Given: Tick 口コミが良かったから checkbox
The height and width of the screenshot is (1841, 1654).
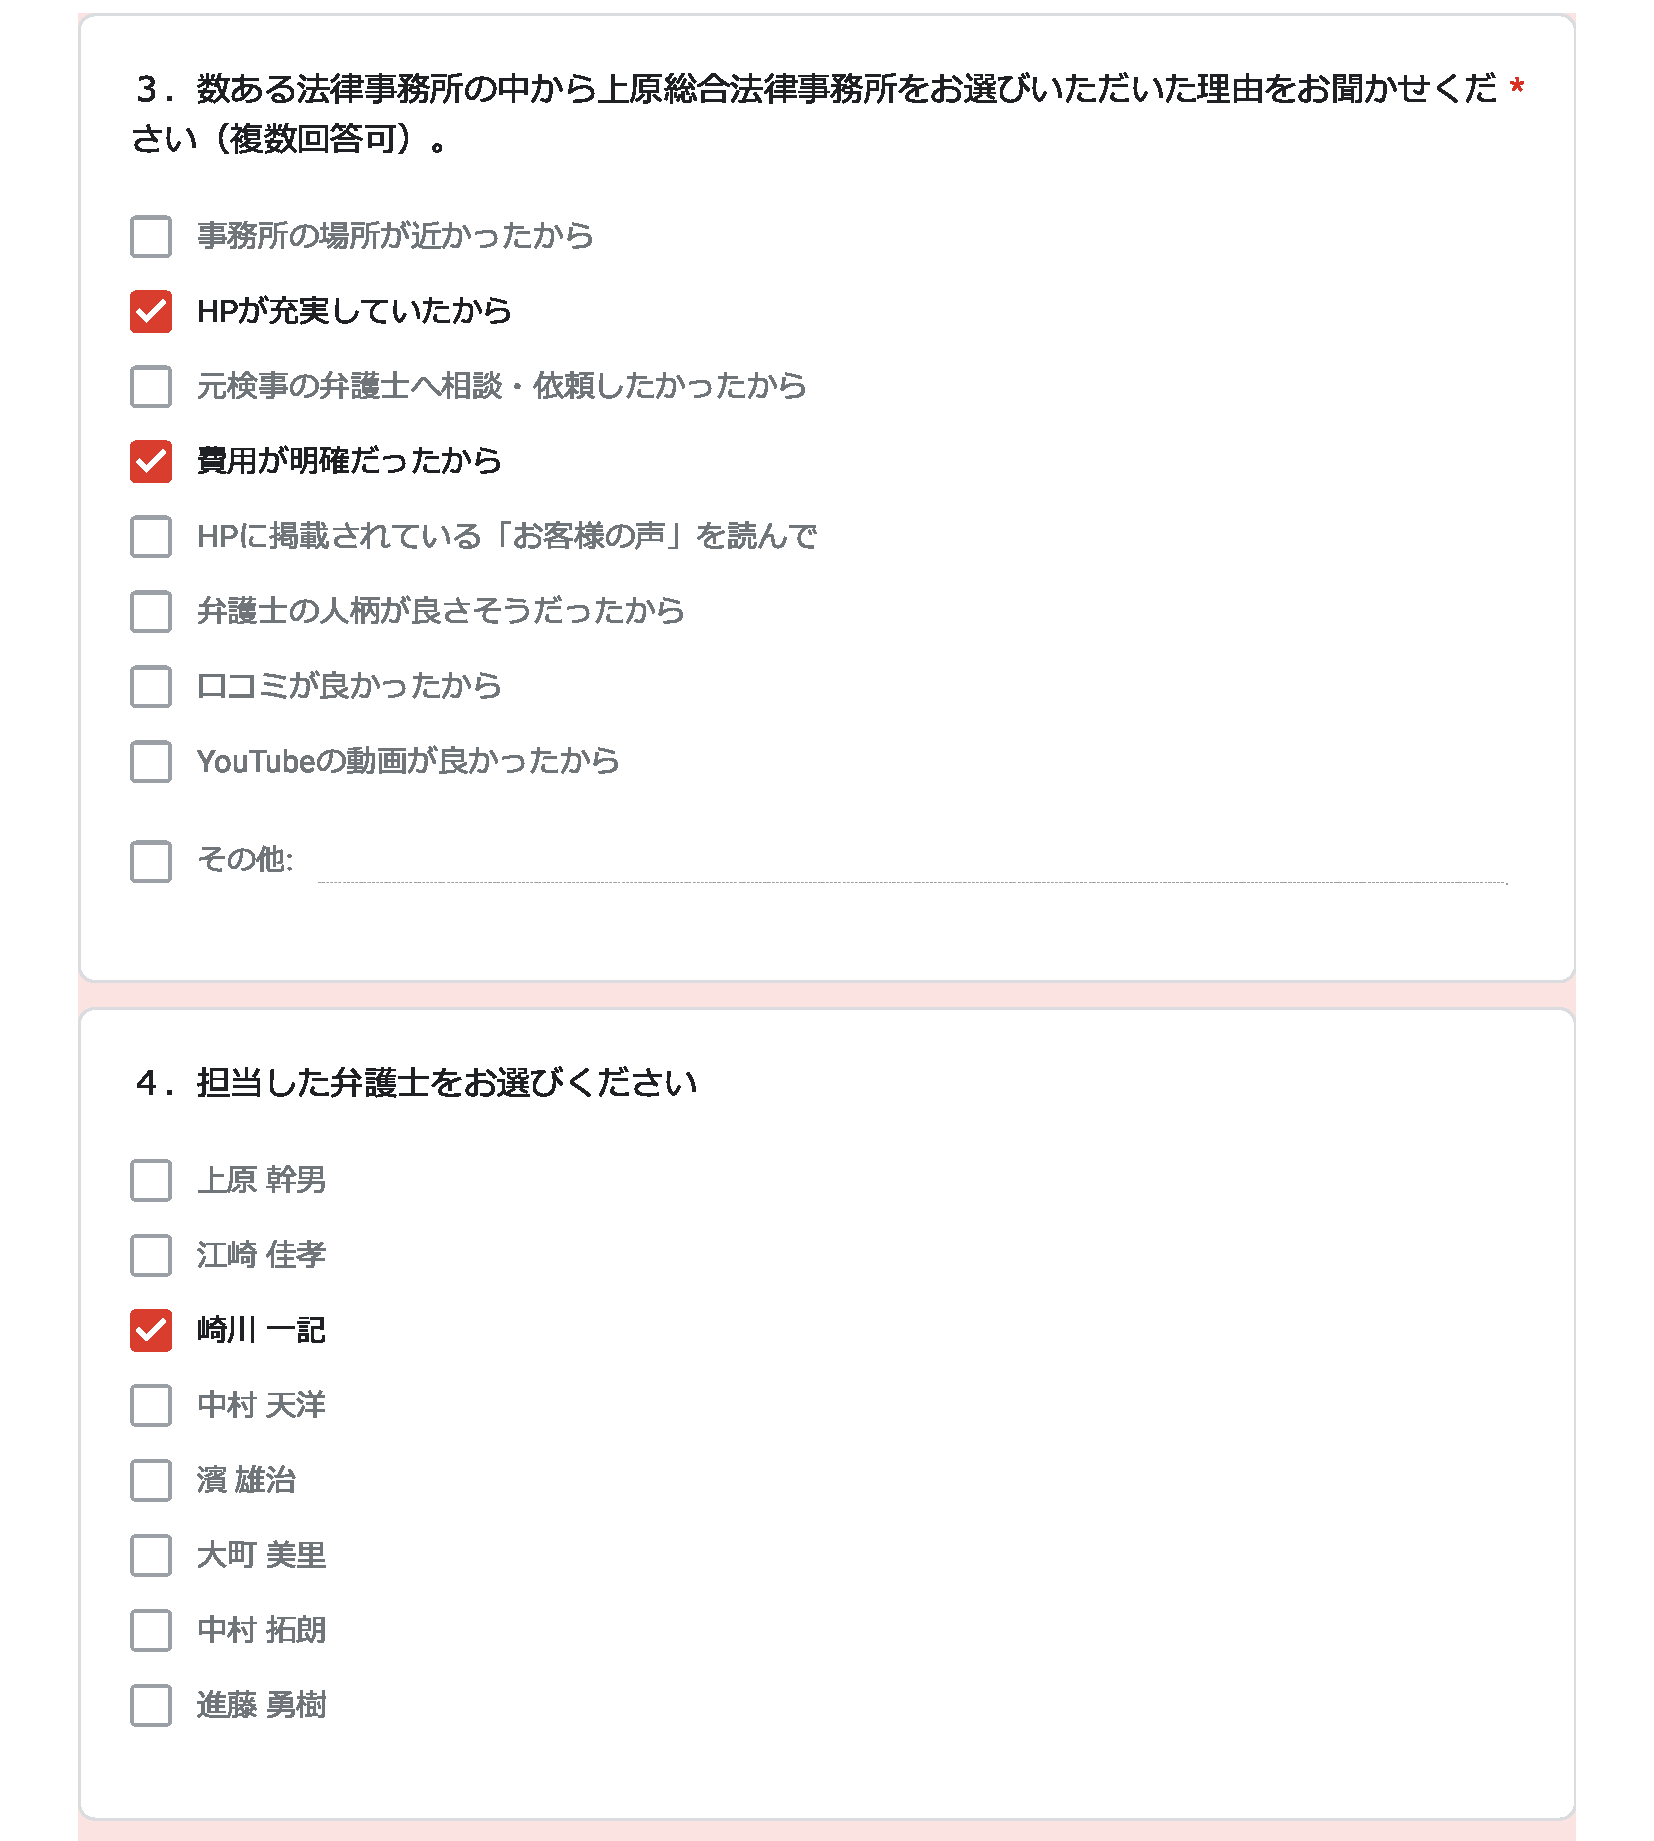Looking at the screenshot, I should (x=151, y=687).
